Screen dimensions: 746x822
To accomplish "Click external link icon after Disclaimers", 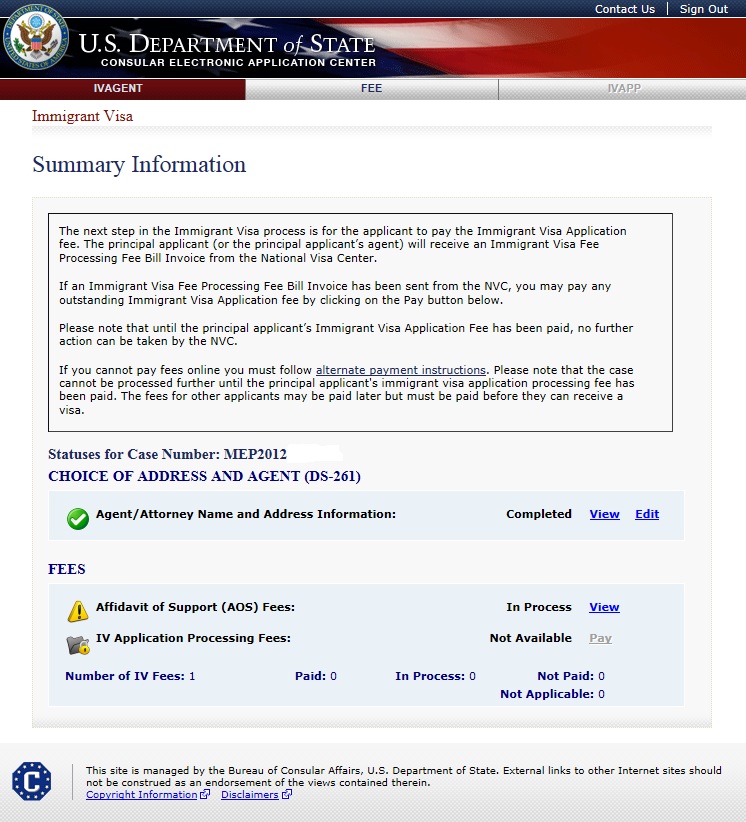I will click(287, 794).
